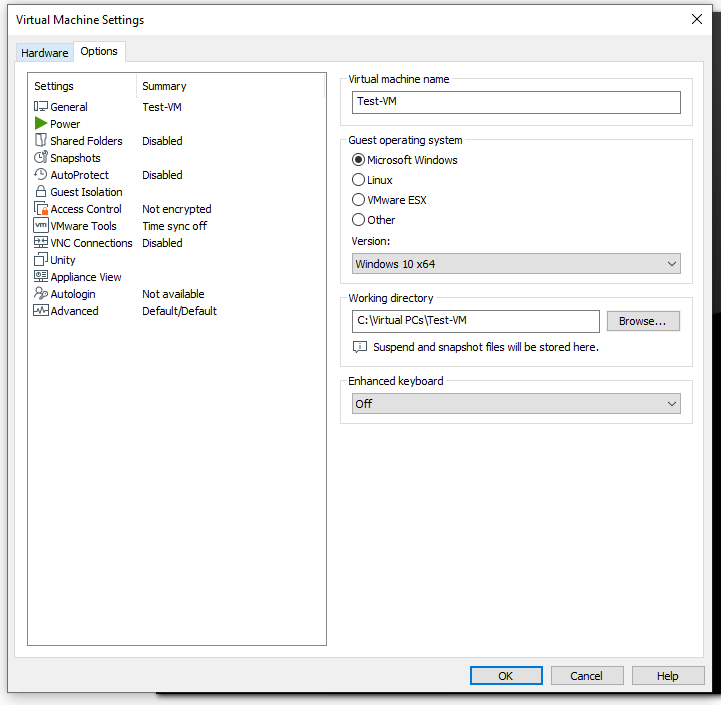Click the Summary column header
Screen dimensions: 721x705
164,86
